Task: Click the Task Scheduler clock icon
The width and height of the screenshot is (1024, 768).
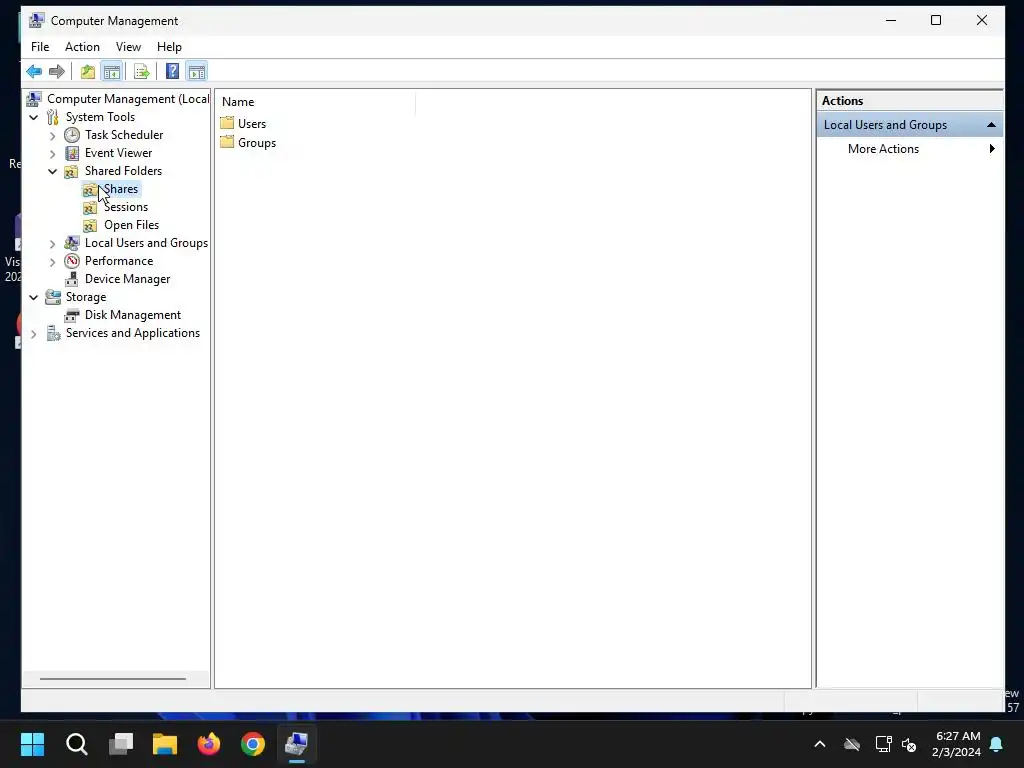Action: (72, 135)
